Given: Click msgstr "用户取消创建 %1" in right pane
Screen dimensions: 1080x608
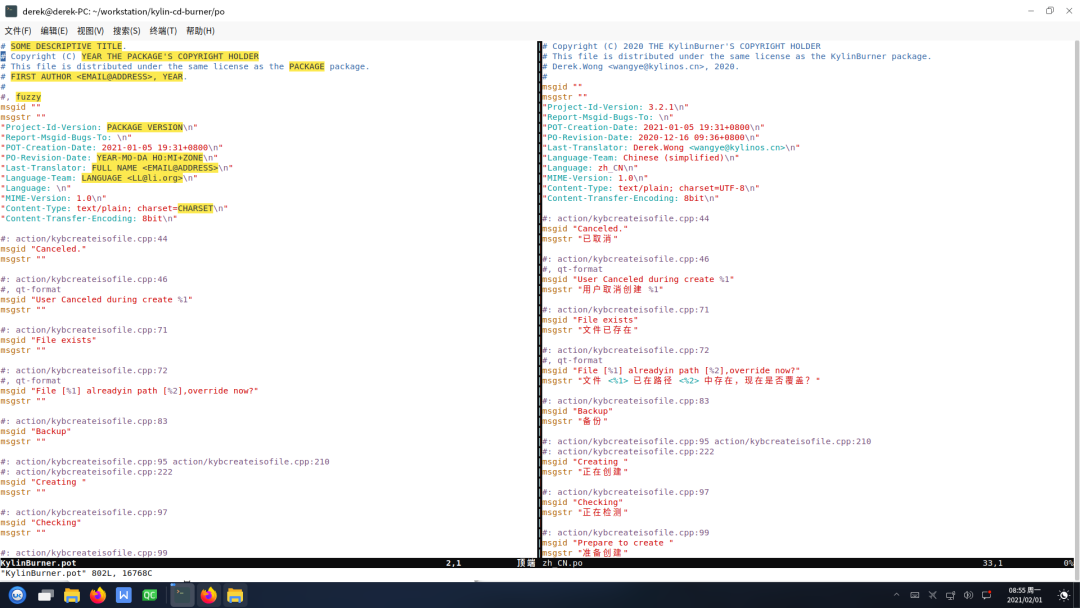Looking at the screenshot, I should (603, 289).
